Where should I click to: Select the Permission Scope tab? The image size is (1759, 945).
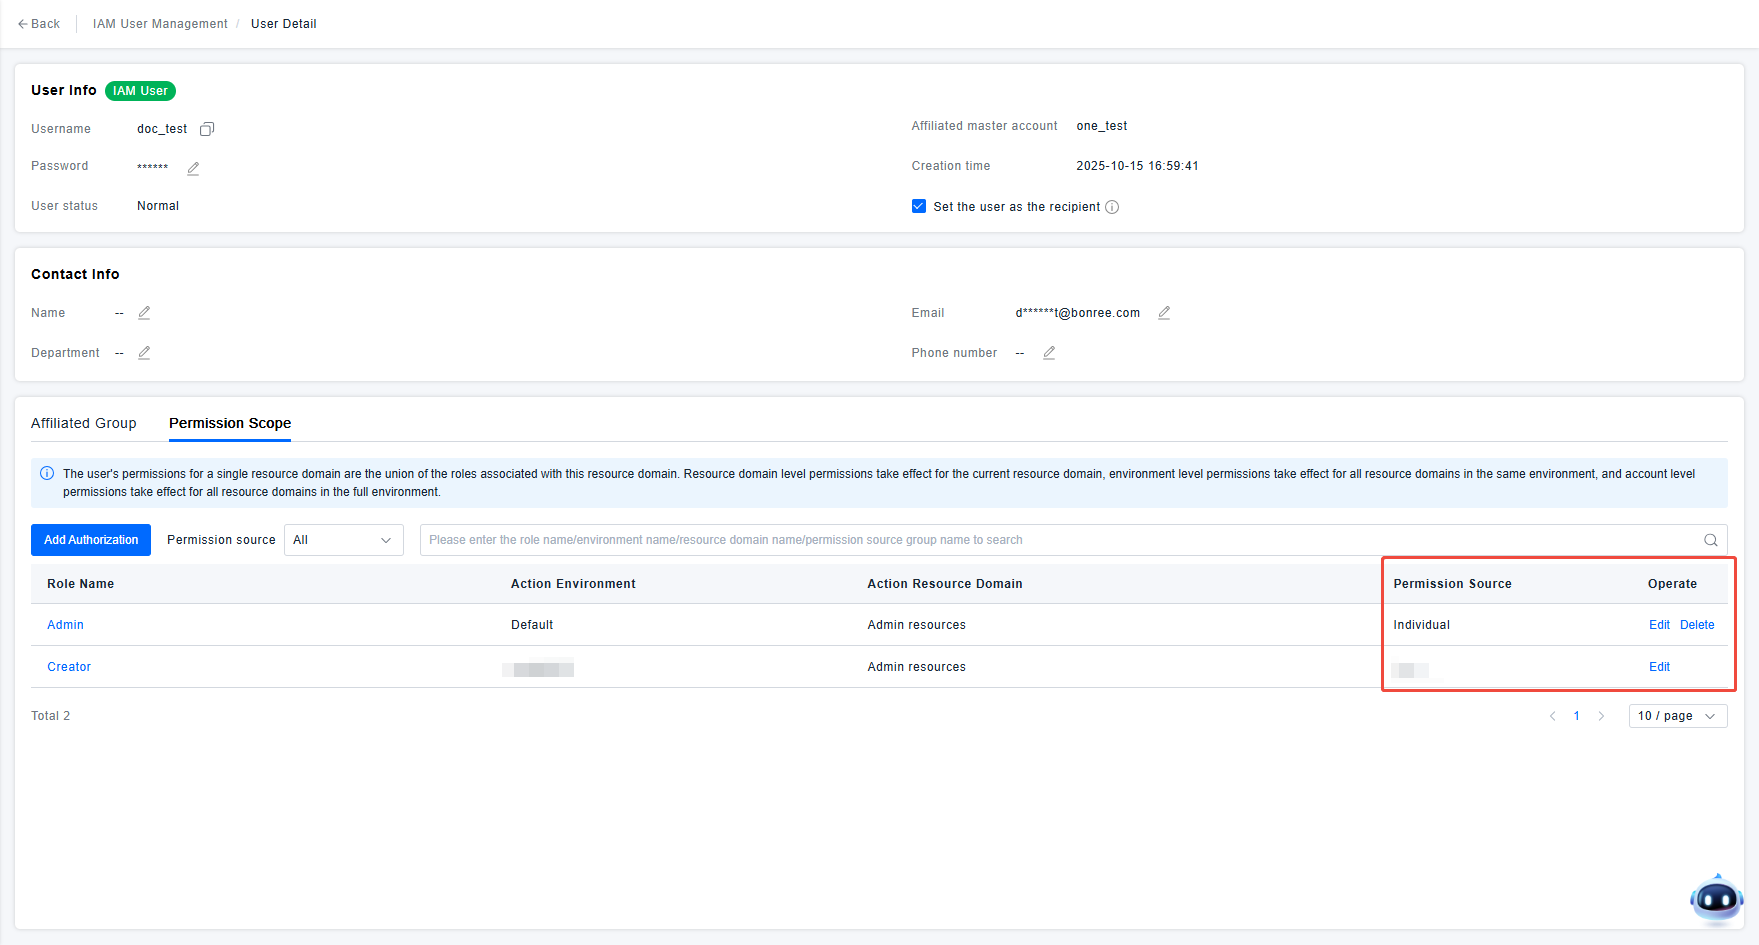click(230, 423)
